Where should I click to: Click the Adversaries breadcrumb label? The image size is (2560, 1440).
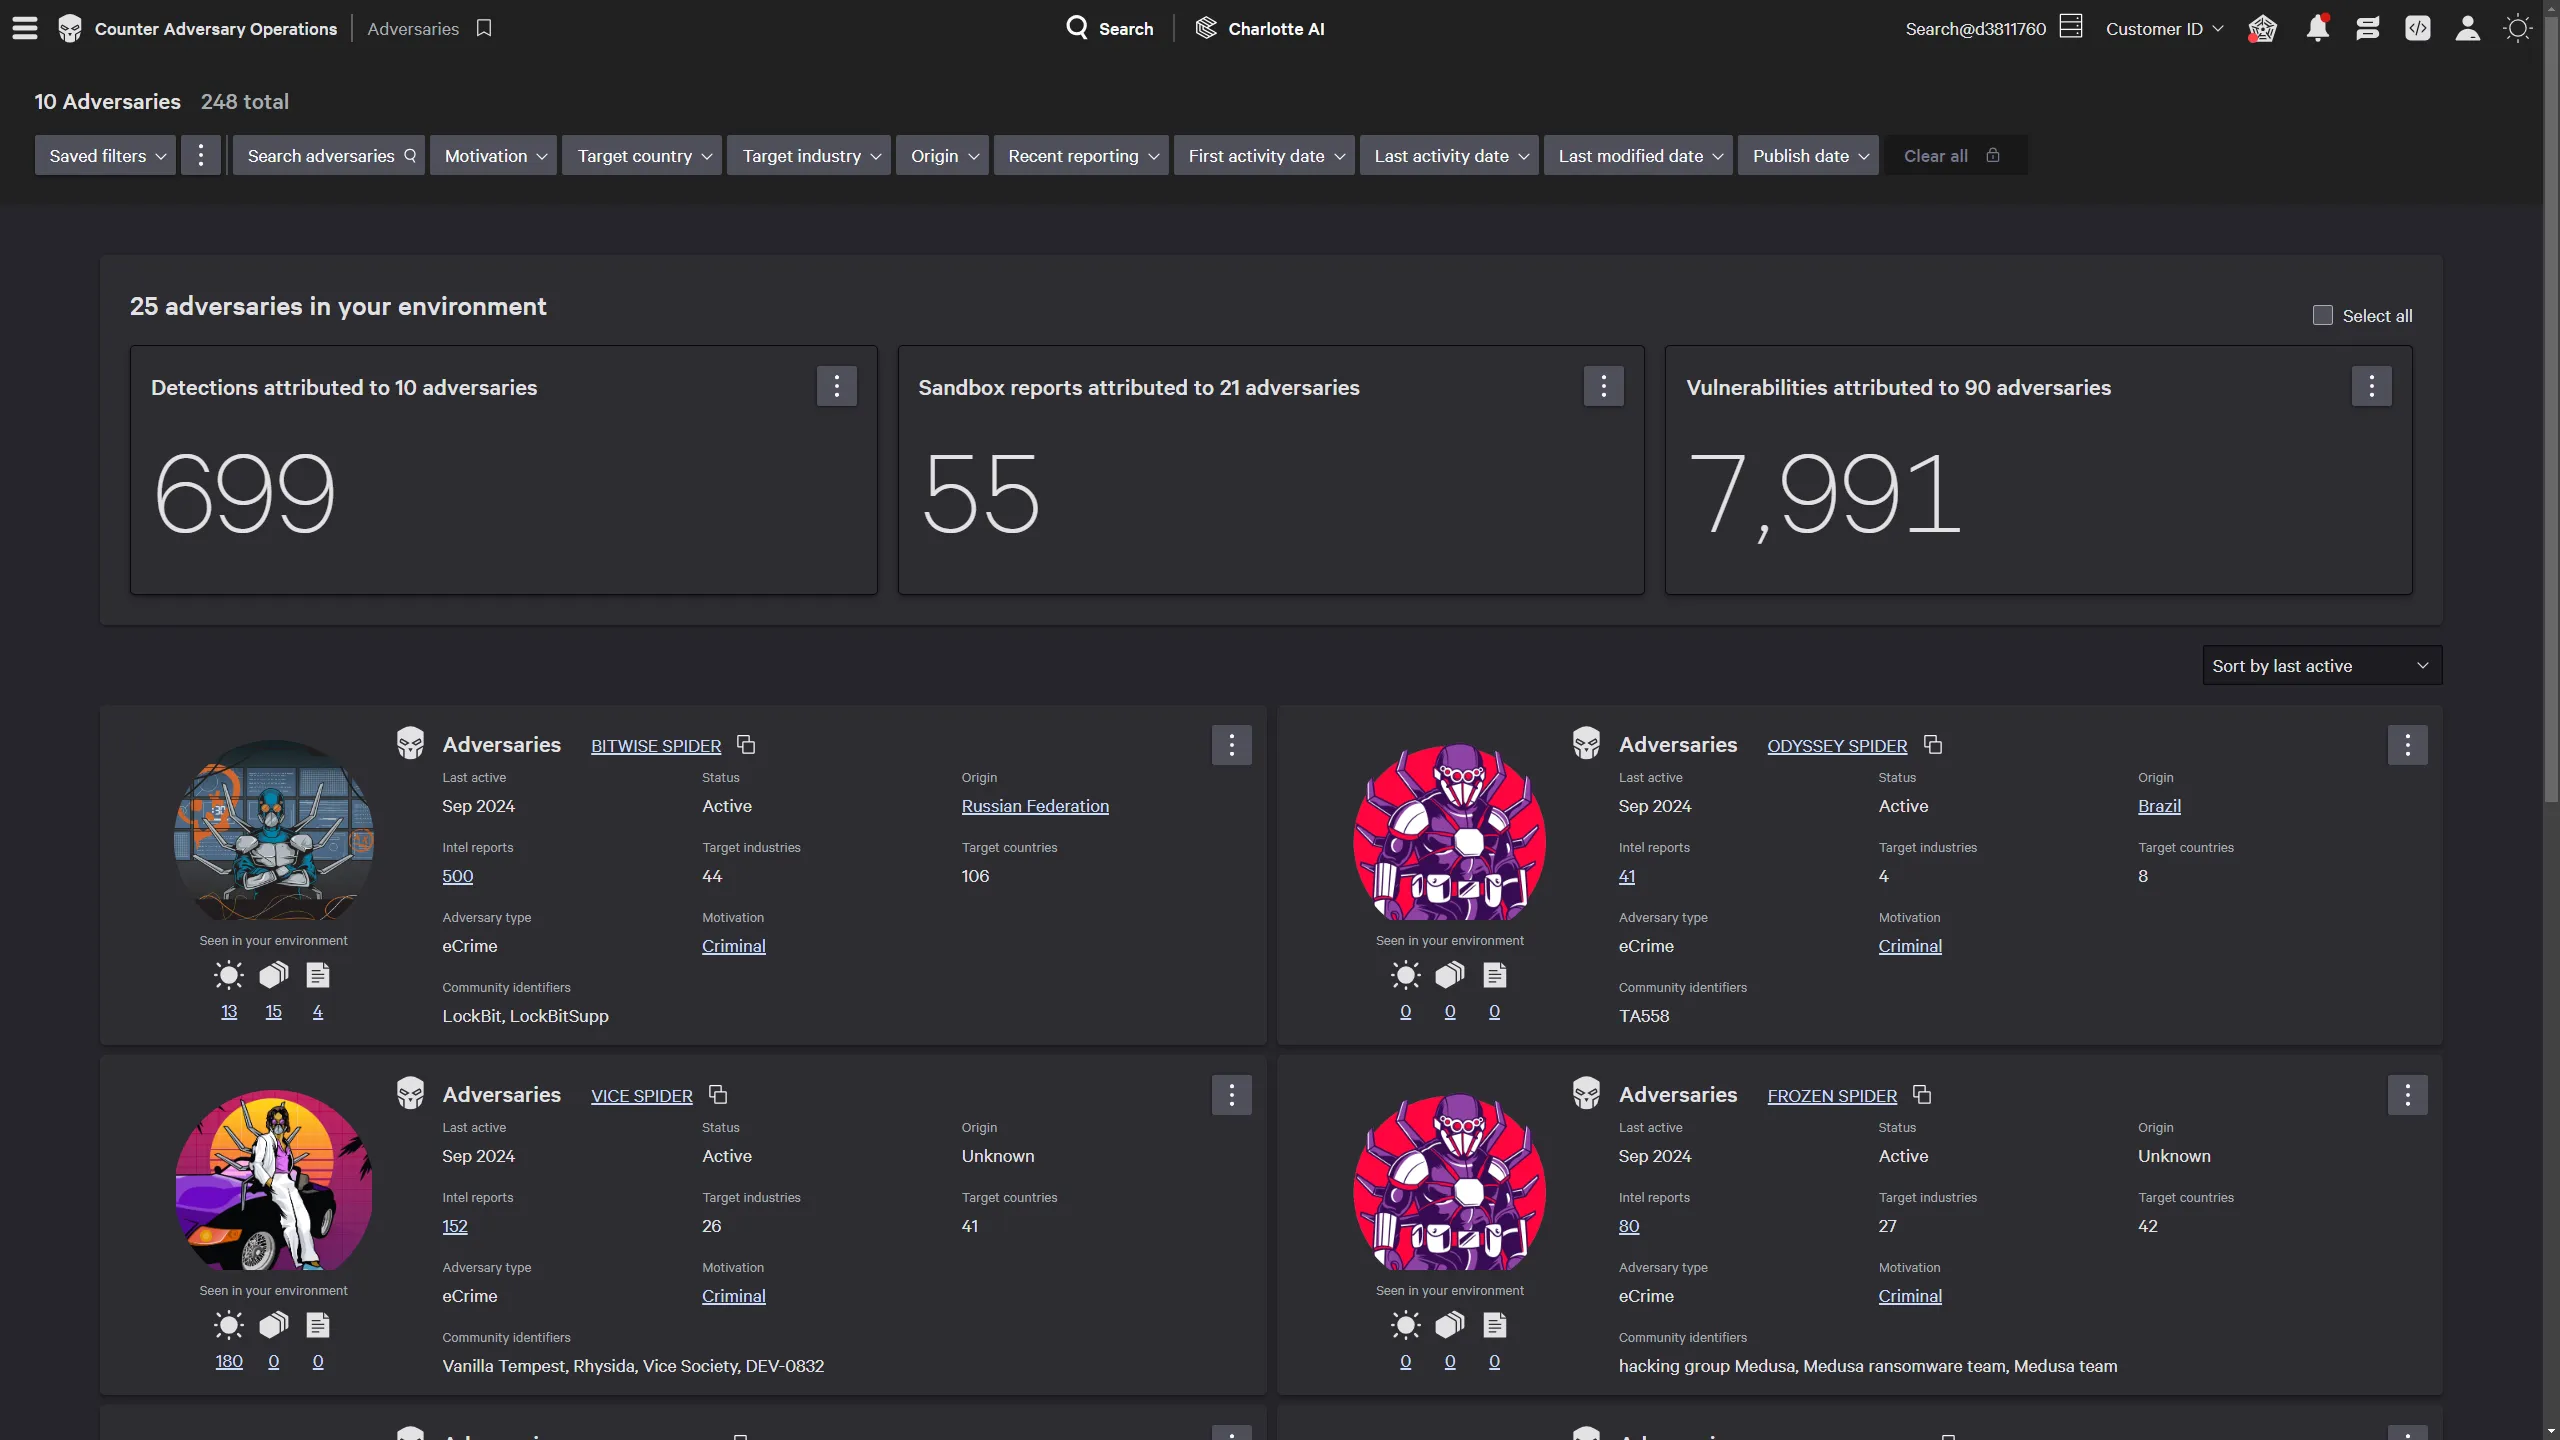(x=413, y=29)
